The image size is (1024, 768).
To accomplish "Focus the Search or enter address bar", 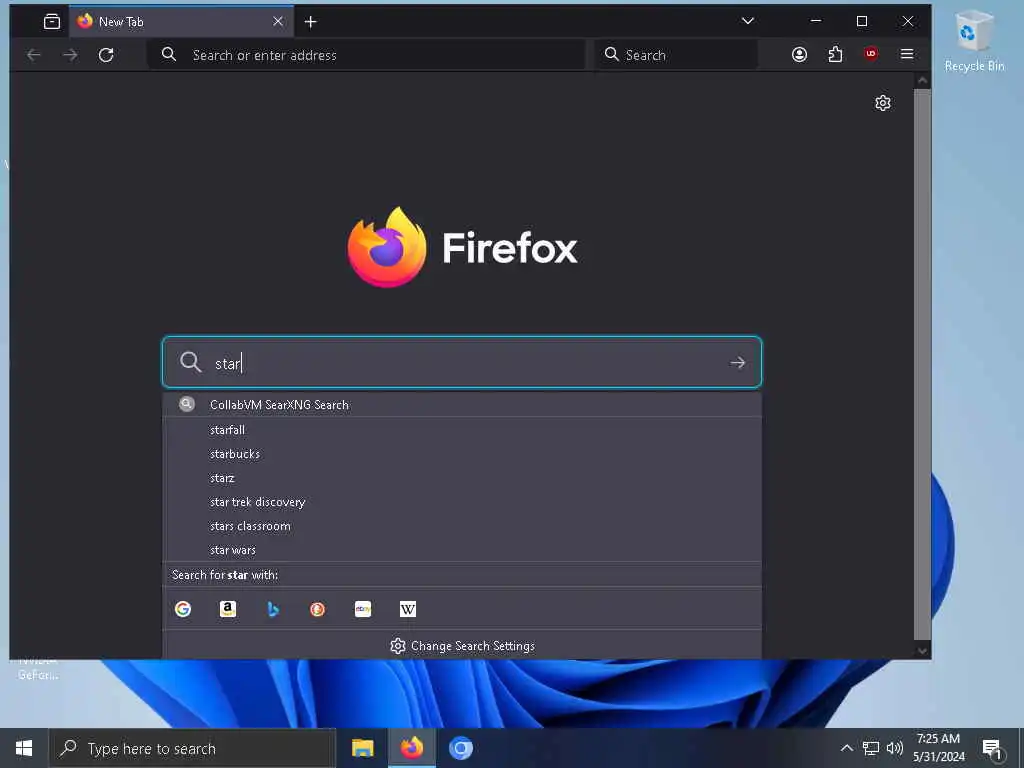I will coord(366,55).
